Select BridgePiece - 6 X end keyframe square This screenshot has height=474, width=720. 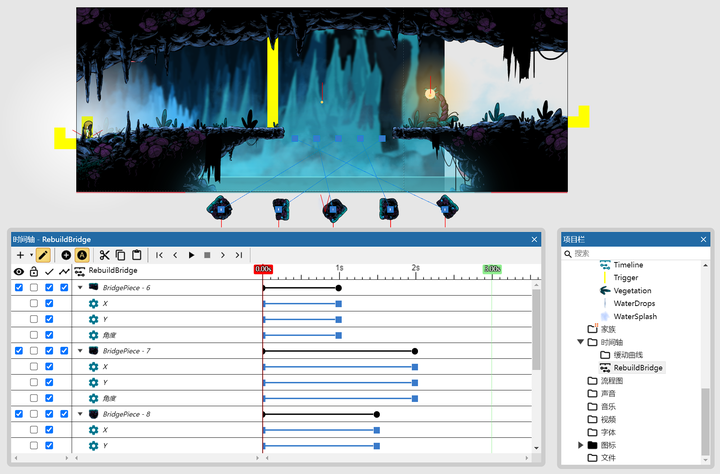point(339,304)
